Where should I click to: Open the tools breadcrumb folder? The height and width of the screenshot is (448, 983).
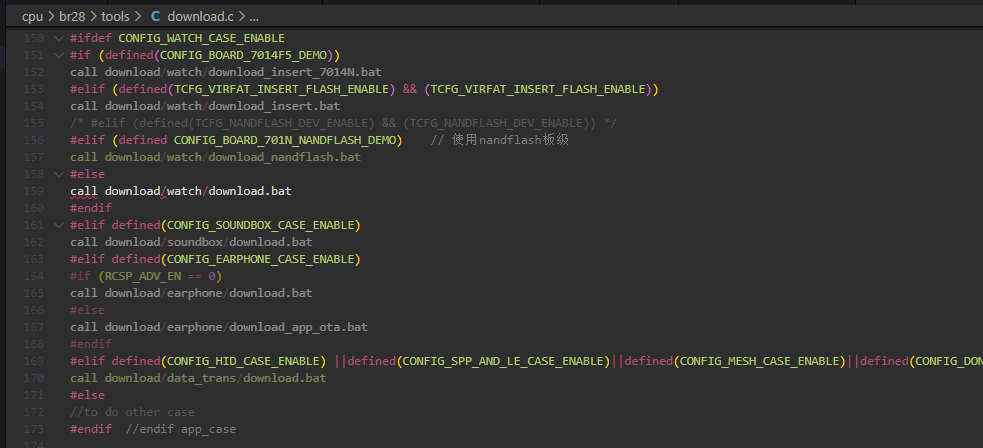tap(115, 17)
